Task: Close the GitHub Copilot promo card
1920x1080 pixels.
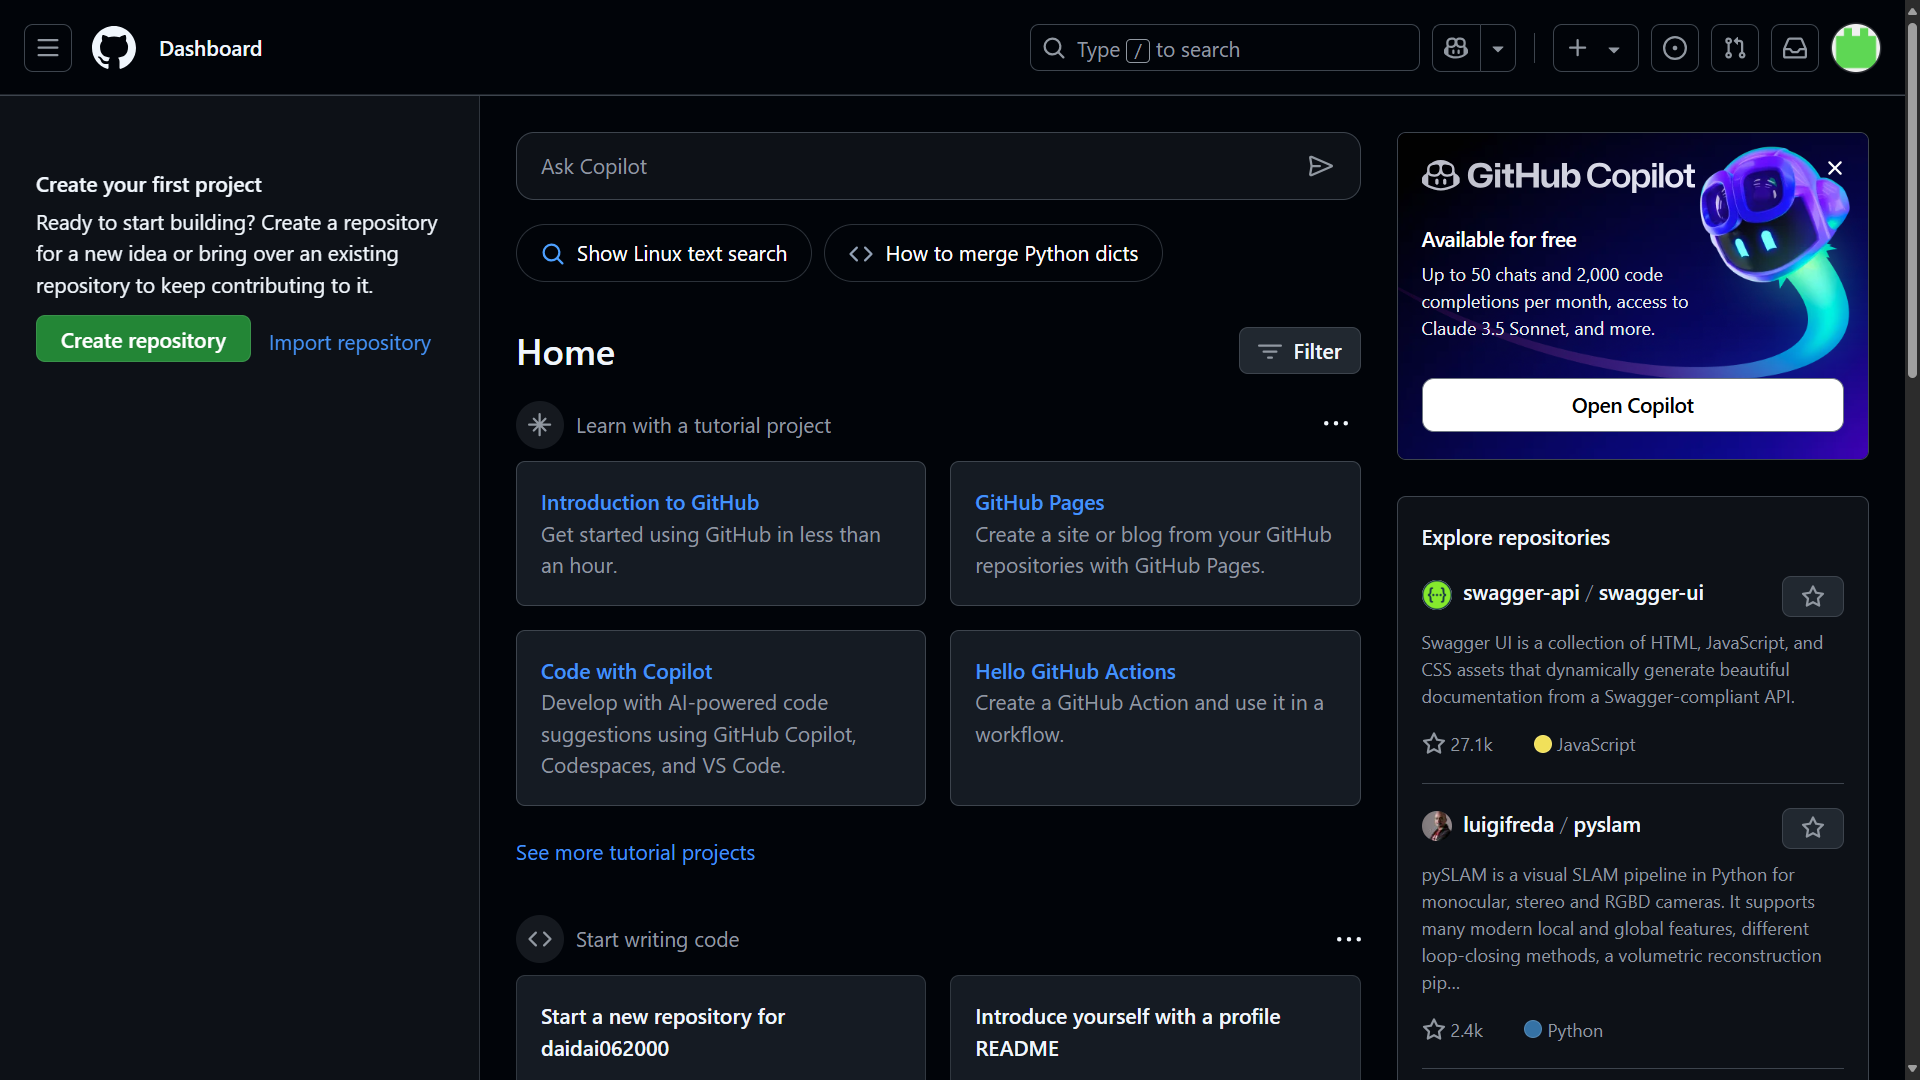Action: click(x=1835, y=168)
